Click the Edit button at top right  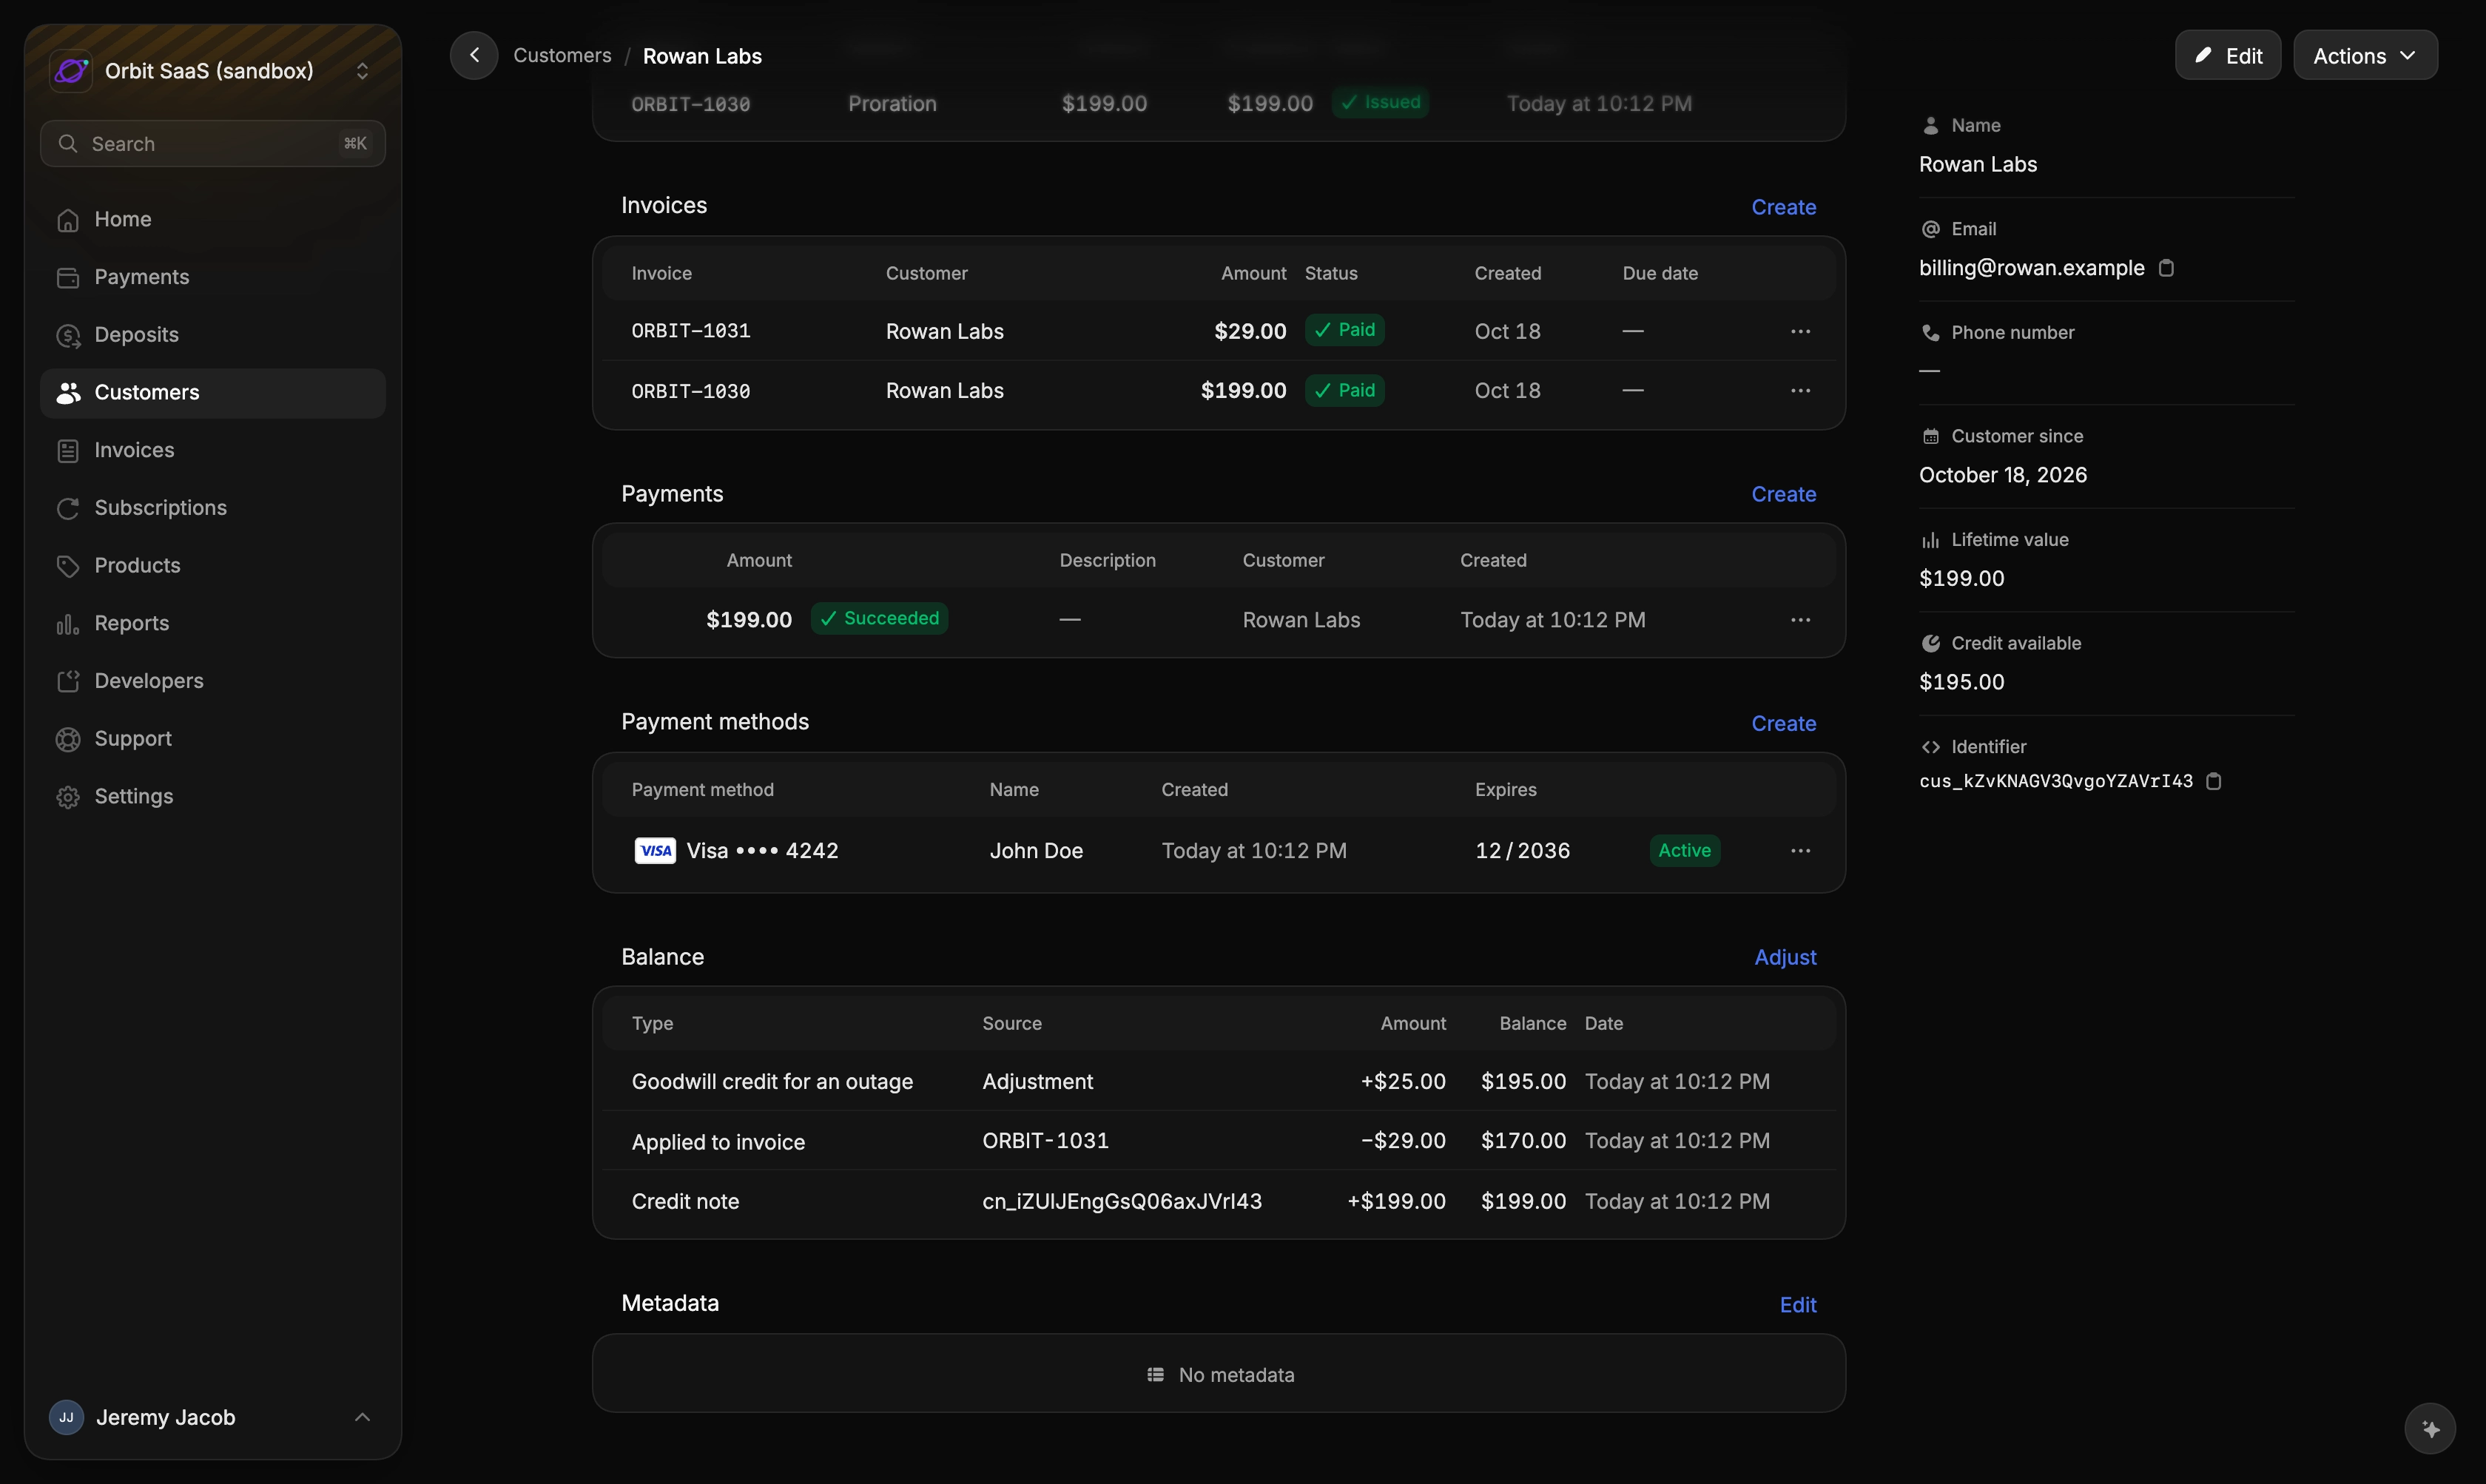[2228, 55]
